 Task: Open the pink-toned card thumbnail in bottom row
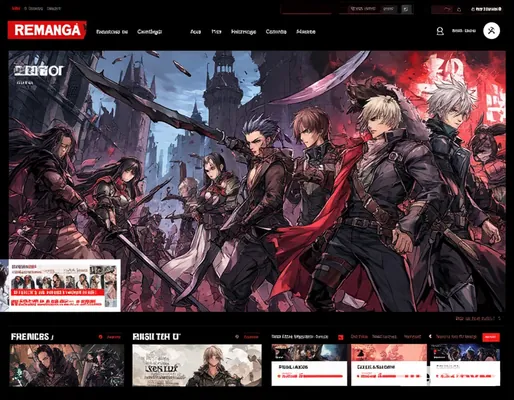click(389, 352)
